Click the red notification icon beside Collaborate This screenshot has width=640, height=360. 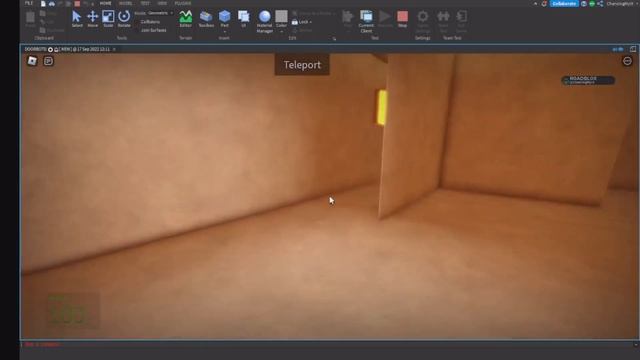[544, 4]
